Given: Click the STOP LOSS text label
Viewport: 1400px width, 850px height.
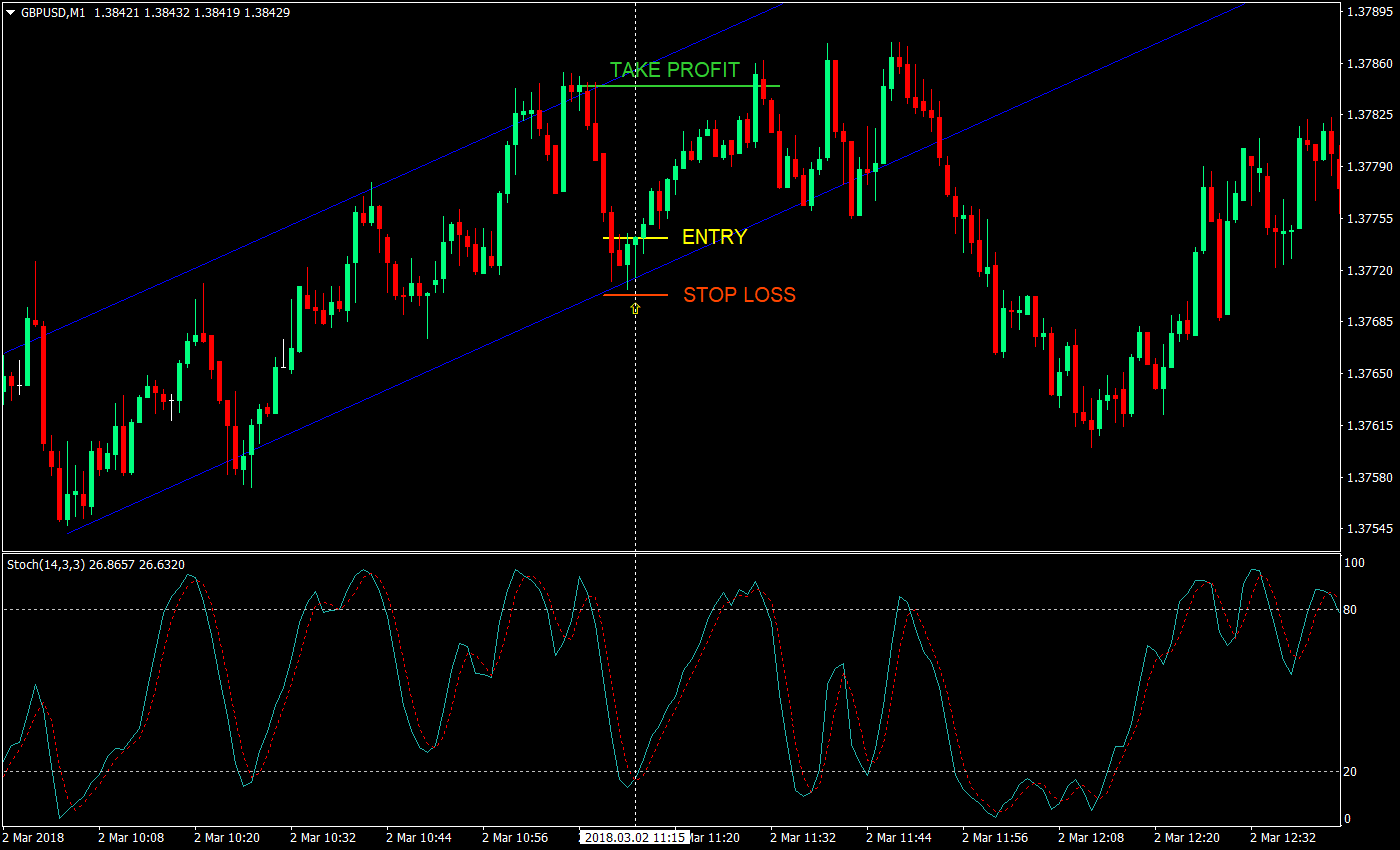Looking at the screenshot, I should (740, 295).
